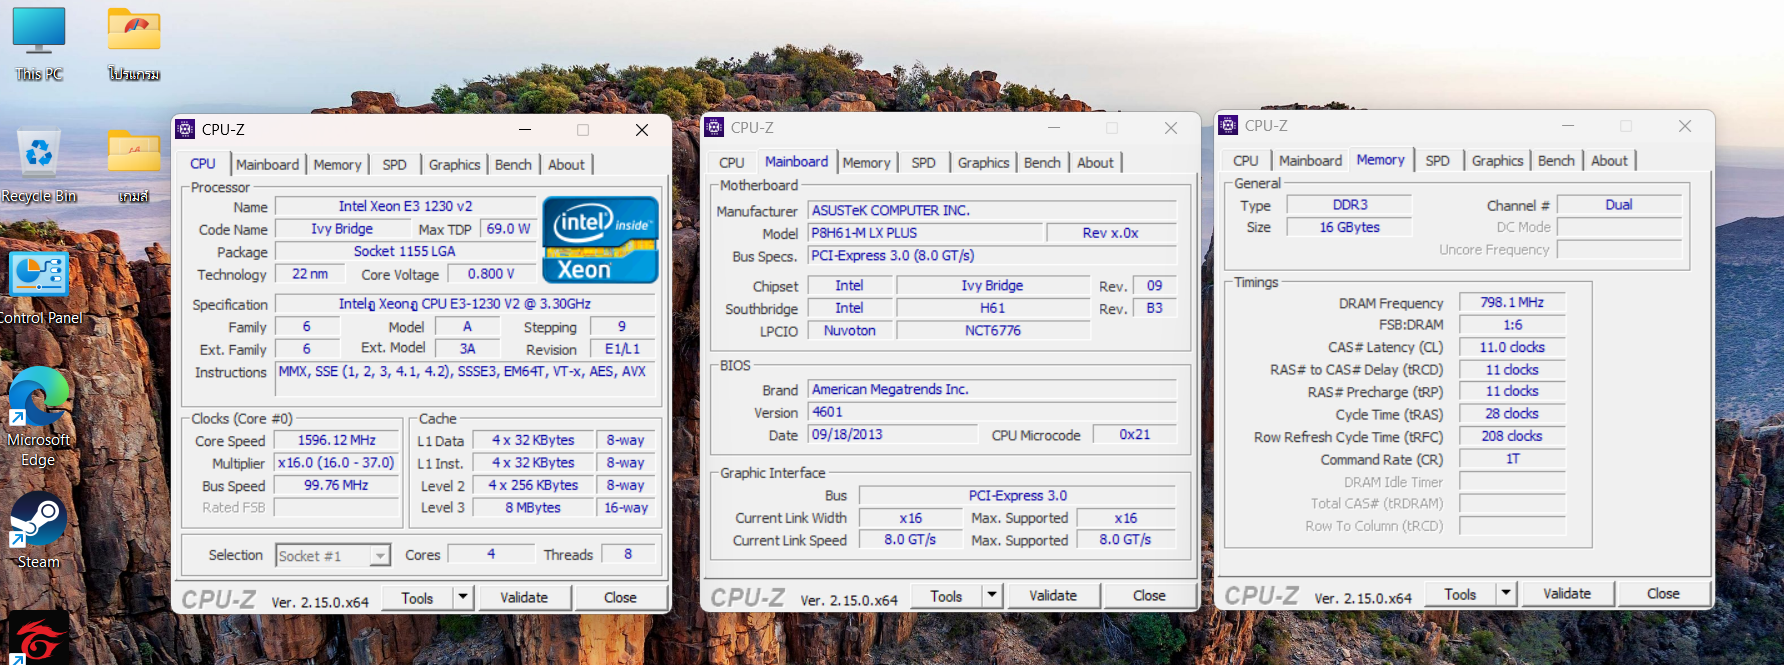Open the Memory tab in left CPU-Z window
This screenshot has height=665, width=1784.
(337, 165)
